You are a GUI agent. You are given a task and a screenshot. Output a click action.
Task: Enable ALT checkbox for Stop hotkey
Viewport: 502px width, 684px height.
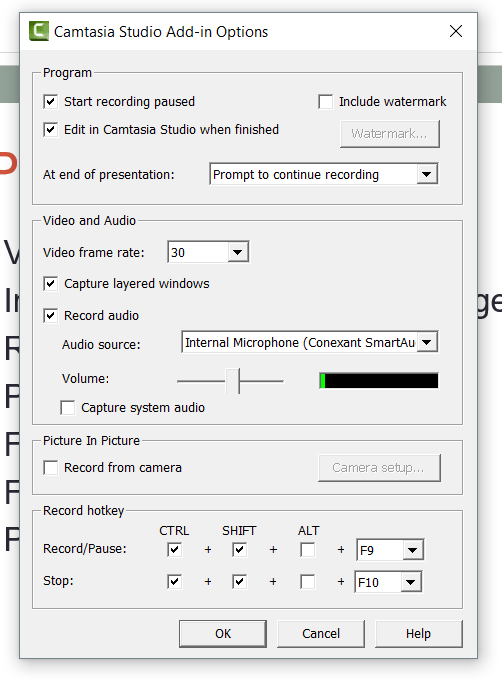point(307,581)
